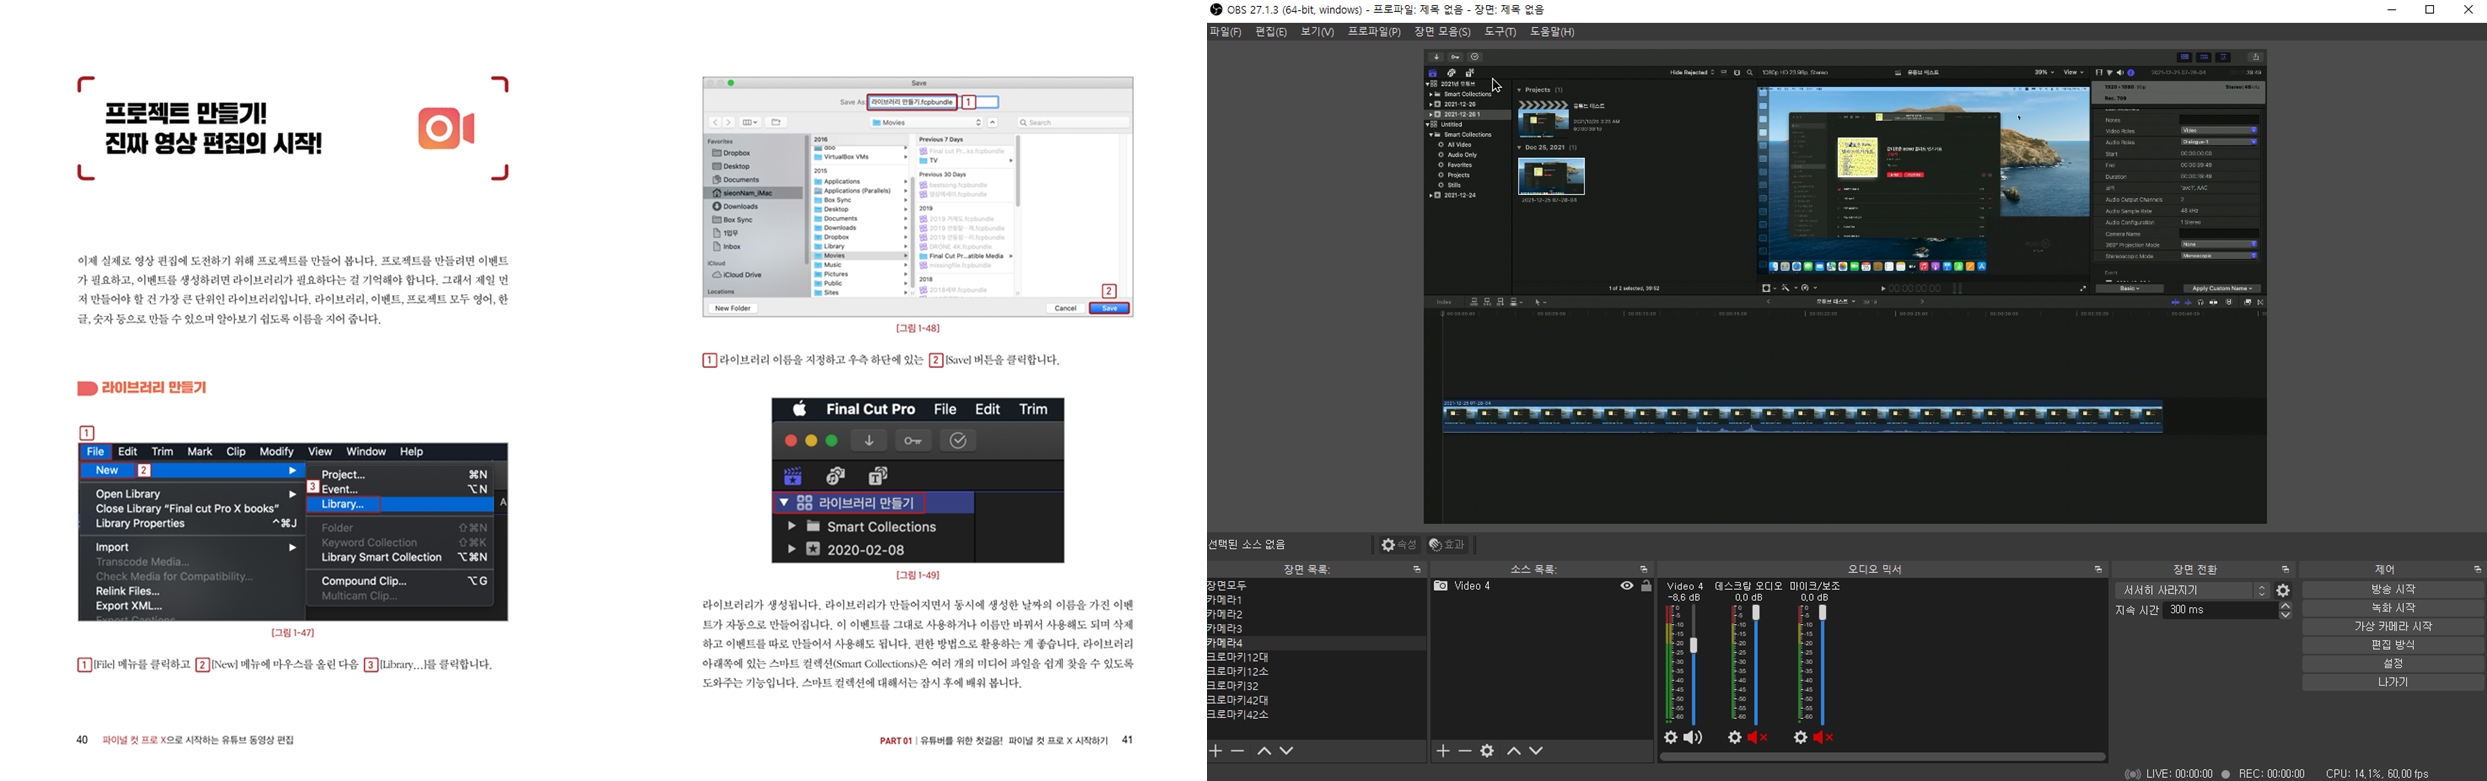2487x781 pixels.
Task: Add a new scene with the plus icon in 장면 목록
Action: [x=1216, y=751]
